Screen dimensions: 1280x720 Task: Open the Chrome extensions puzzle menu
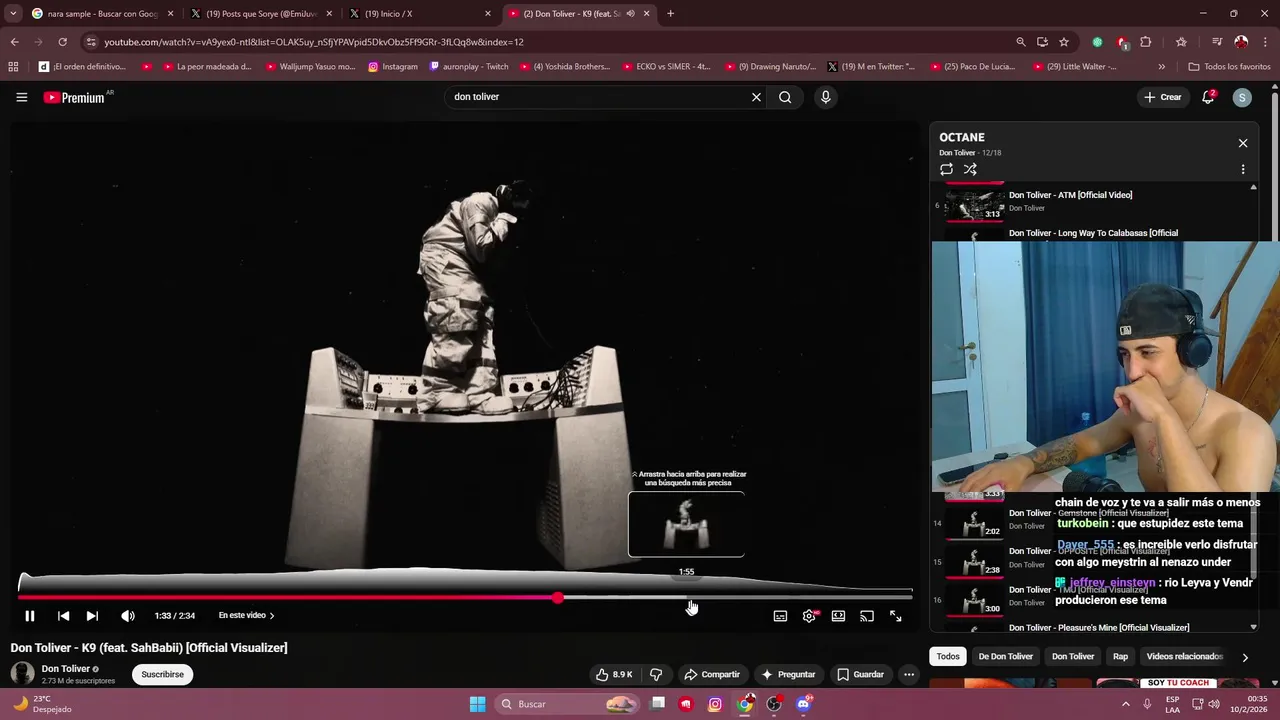tap(1146, 42)
